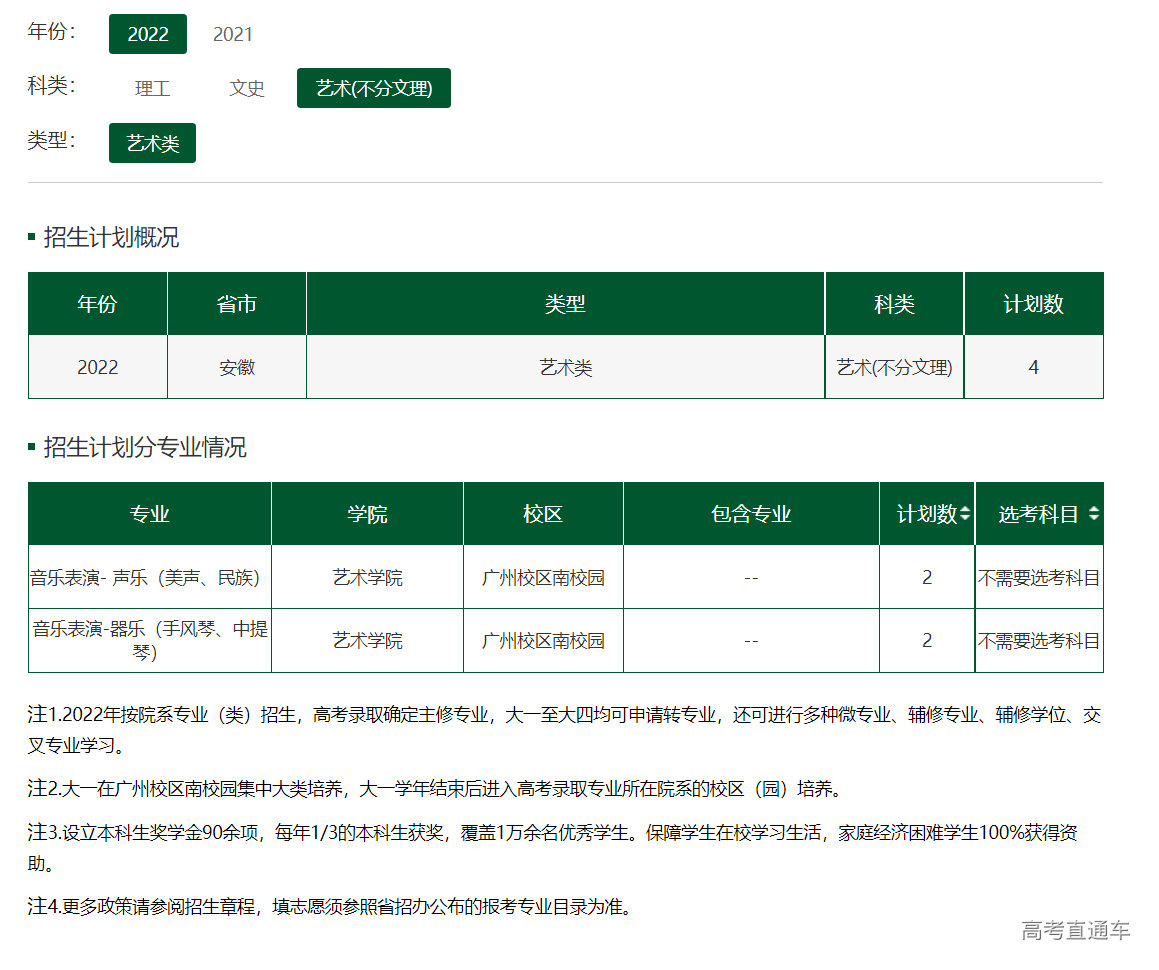
Task: Click 艺术学院 in the 声乐 row
Action: pos(367,577)
